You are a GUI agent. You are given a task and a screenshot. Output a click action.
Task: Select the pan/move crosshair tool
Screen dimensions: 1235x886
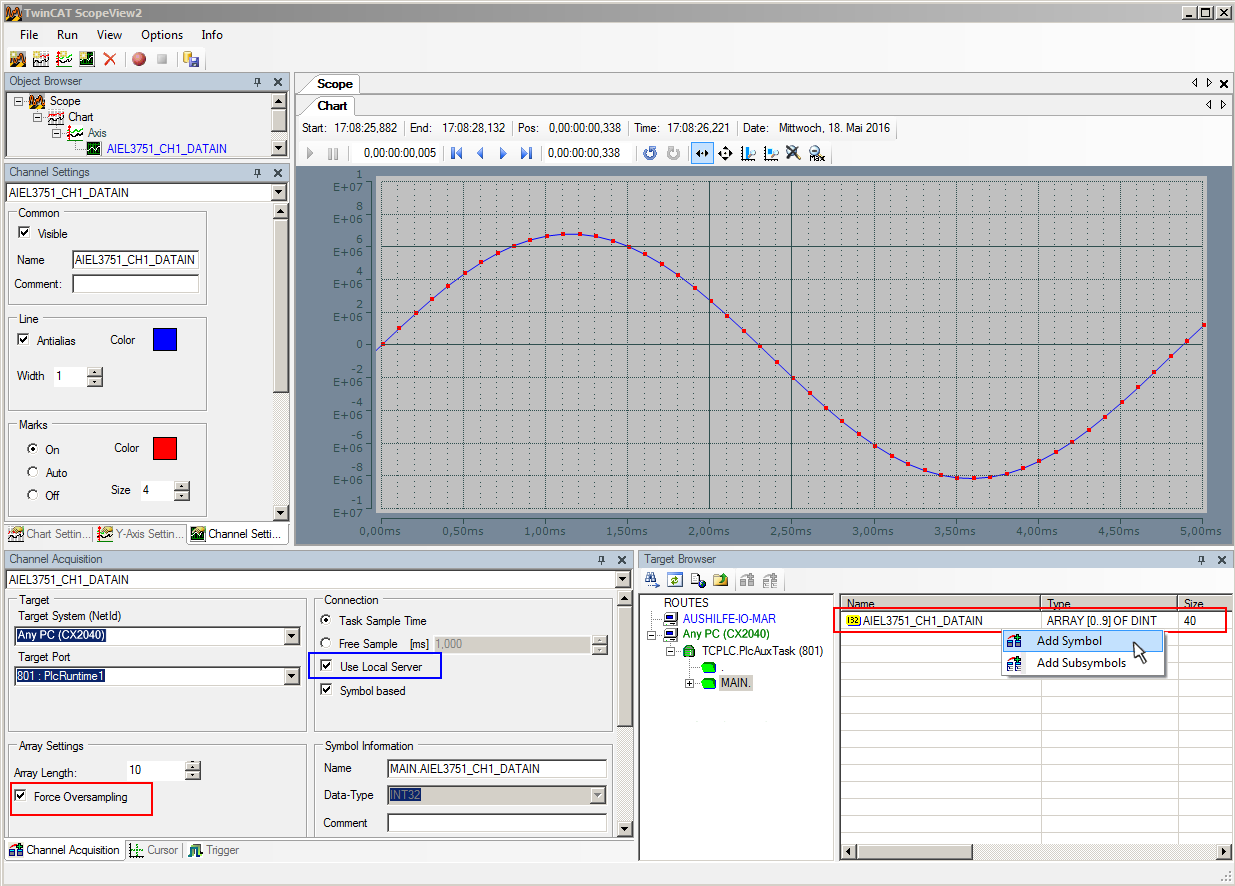725,153
